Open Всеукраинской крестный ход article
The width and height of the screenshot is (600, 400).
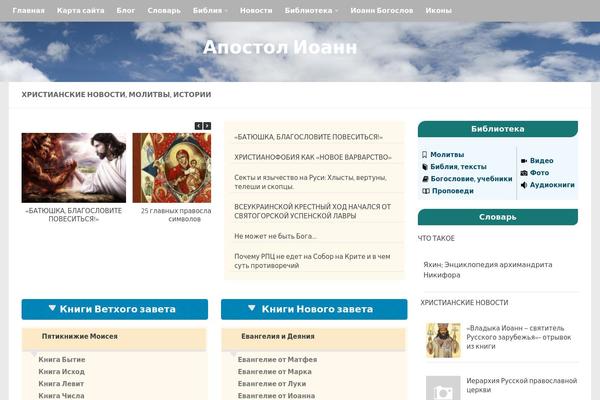(x=312, y=211)
